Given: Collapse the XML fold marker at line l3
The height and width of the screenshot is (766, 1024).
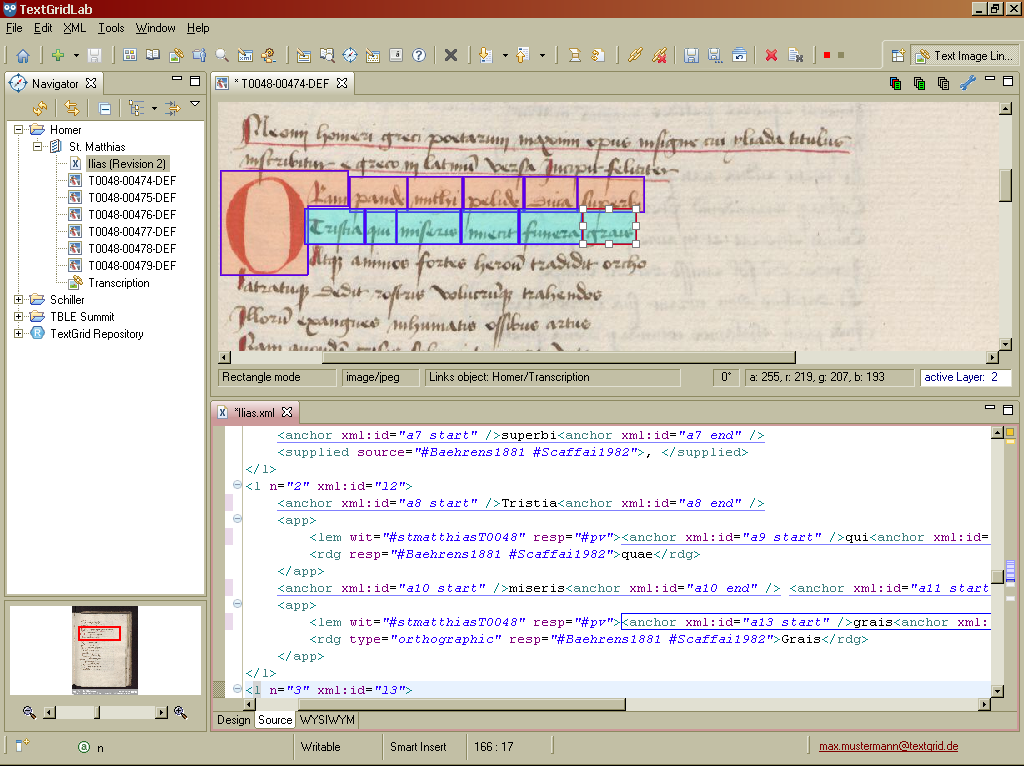Looking at the screenshot, I should [x=237, y=690].
